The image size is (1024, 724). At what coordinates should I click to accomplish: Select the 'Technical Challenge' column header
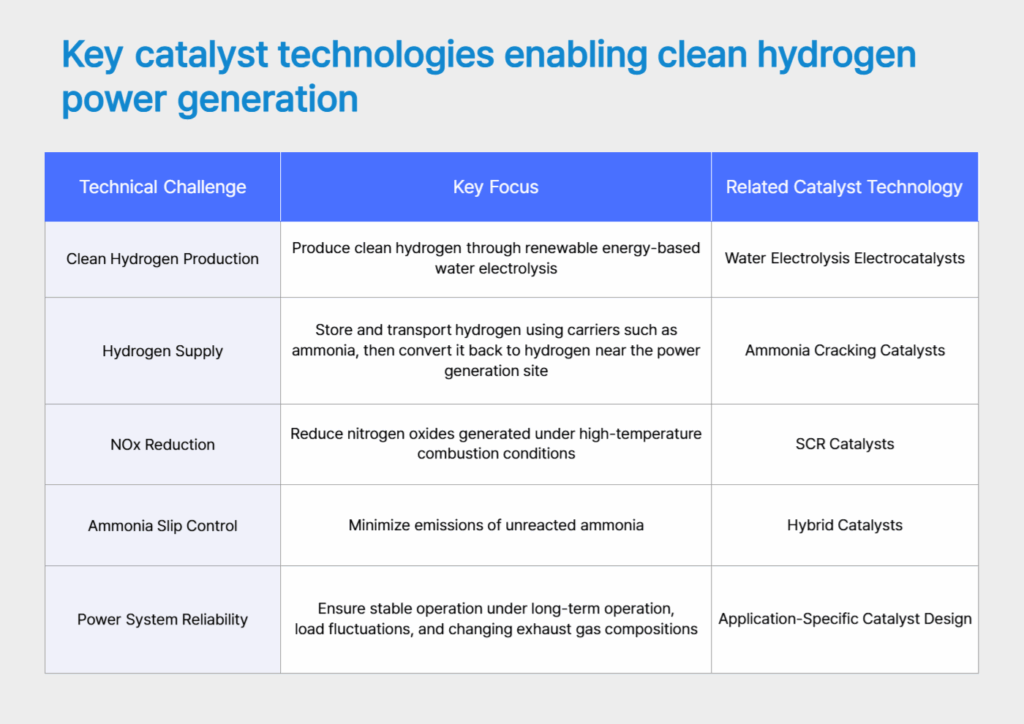163,187
